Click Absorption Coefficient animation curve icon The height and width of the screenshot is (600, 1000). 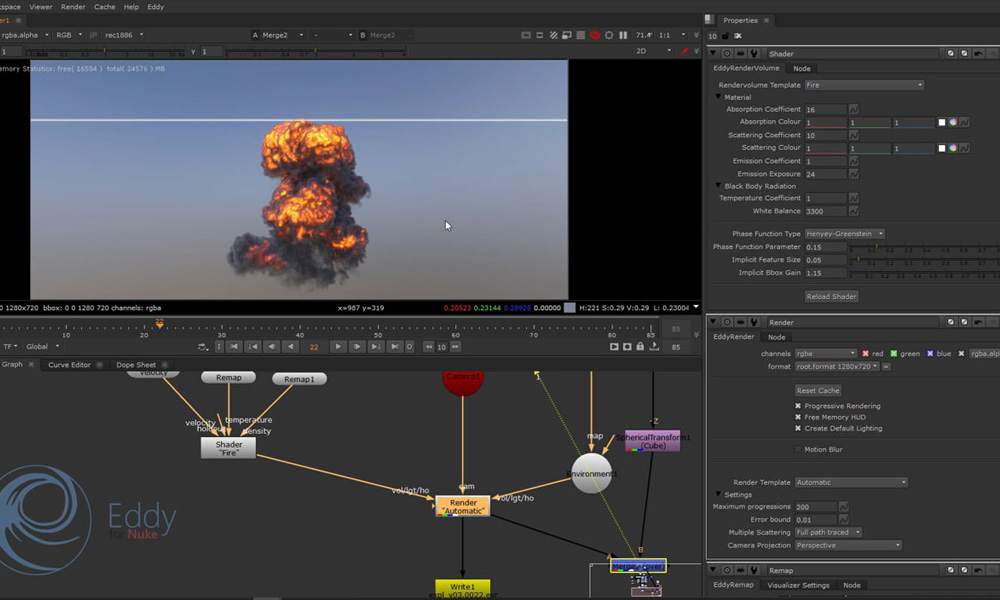point(854,110)
